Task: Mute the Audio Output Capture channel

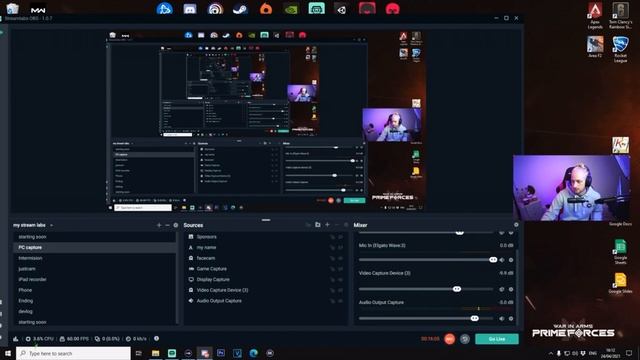Action: [502, 318]
